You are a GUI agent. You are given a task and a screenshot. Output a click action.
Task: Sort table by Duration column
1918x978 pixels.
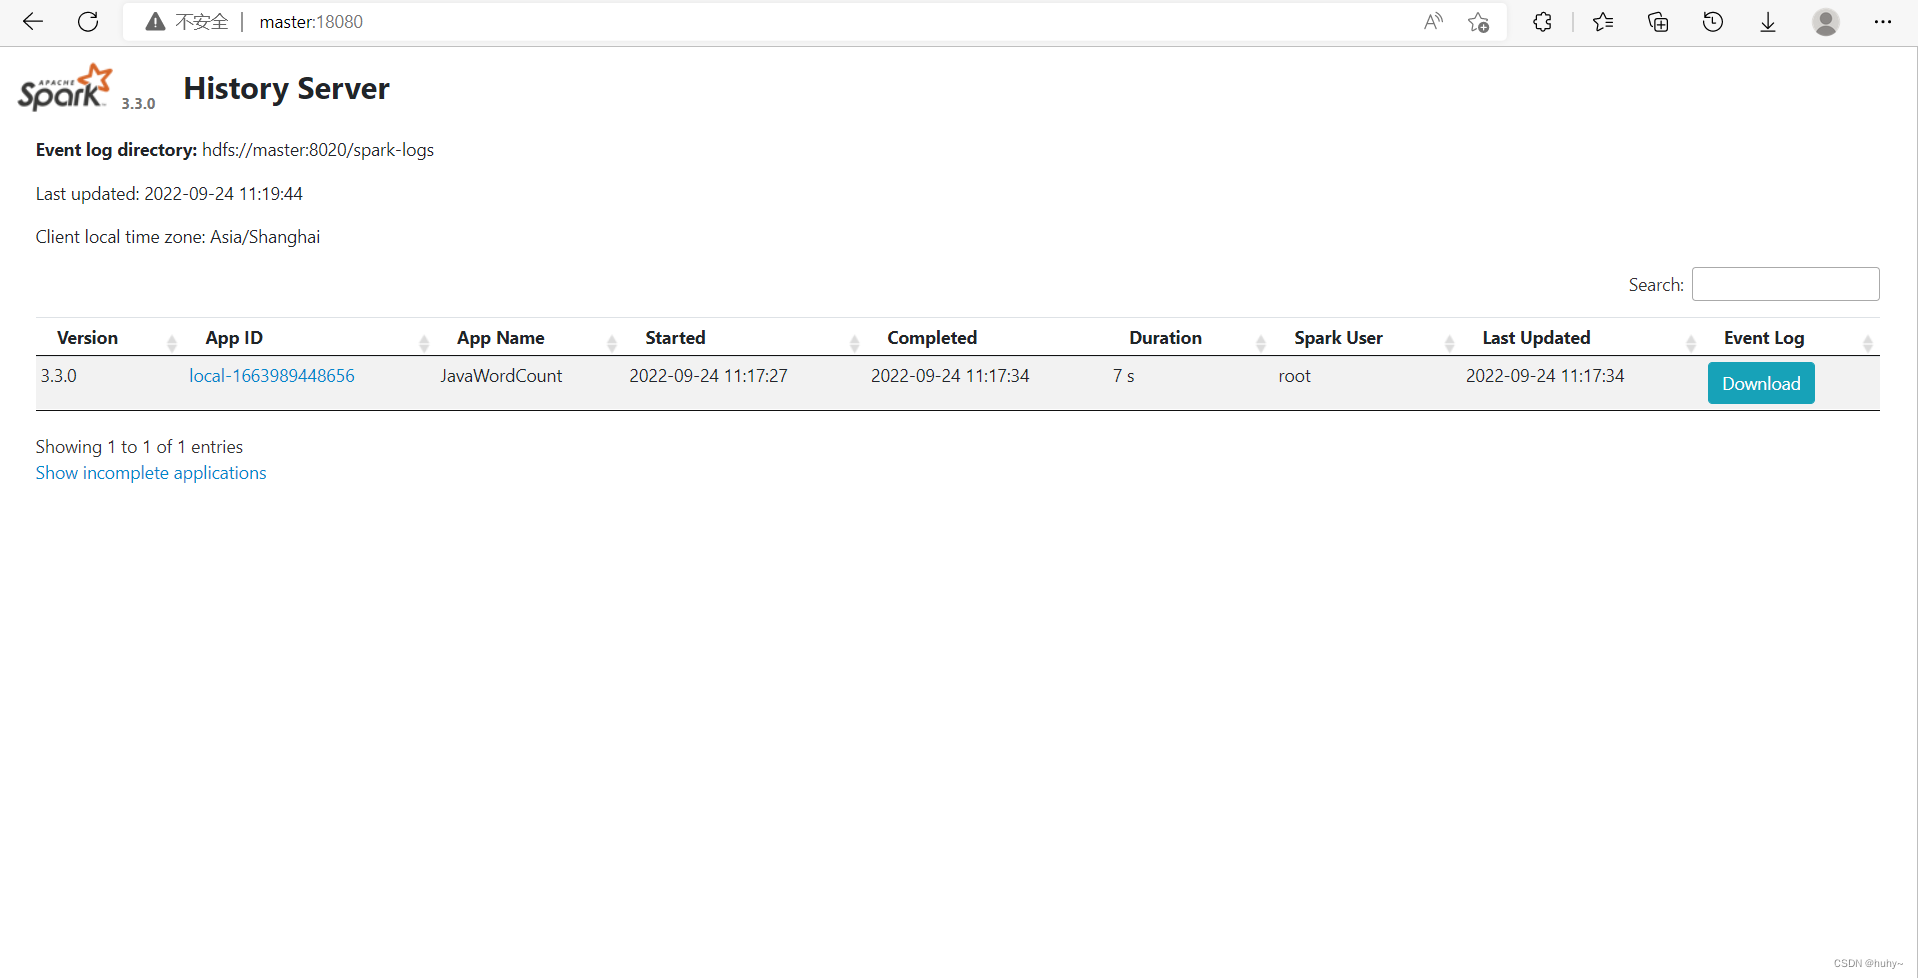click(1165, 338)
